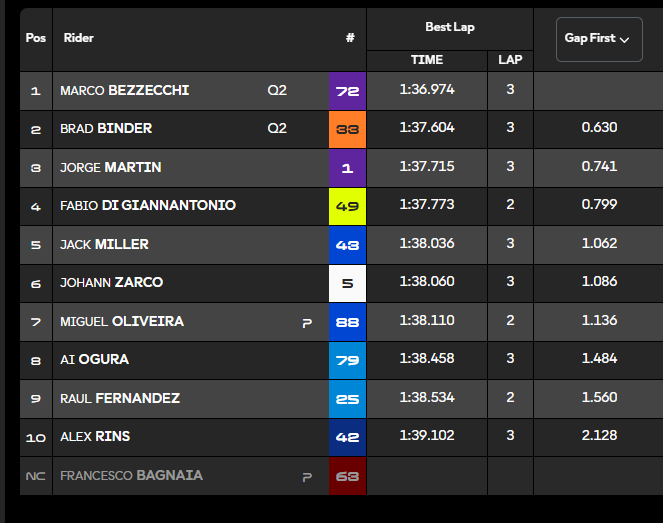Click the purple number 72 badge
Image resolution: width=663 pixels, height=523 pixels.
click(347, 91)
